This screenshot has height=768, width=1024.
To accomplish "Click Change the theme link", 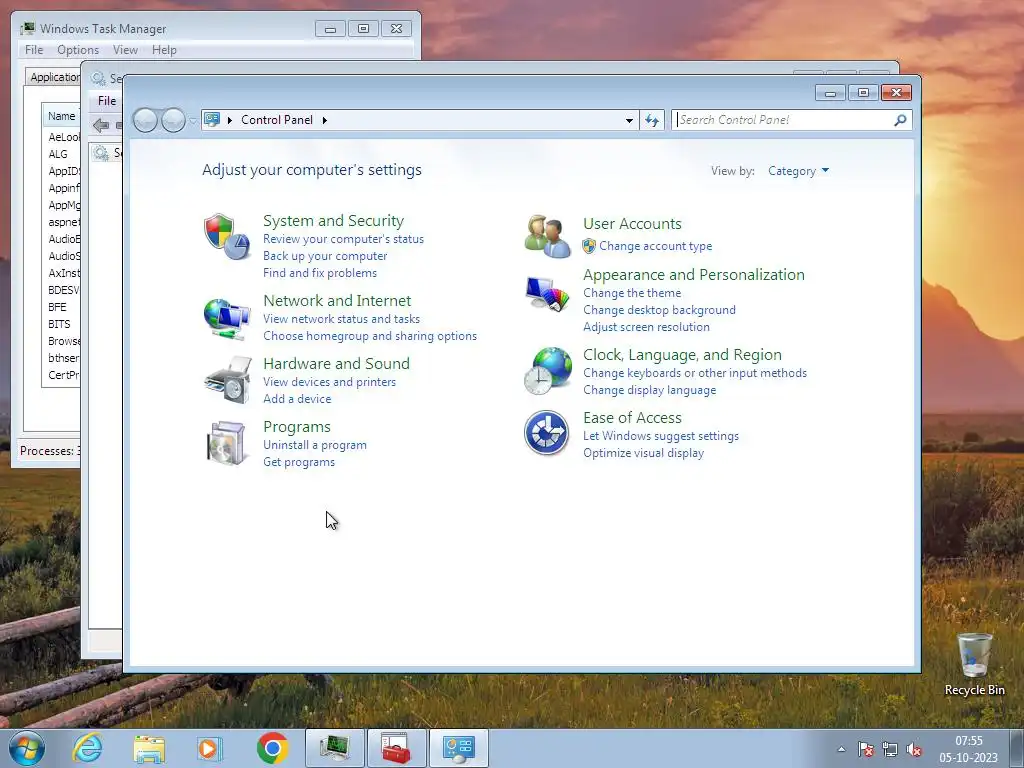I will pyautogui.click(x=632, y=293).
